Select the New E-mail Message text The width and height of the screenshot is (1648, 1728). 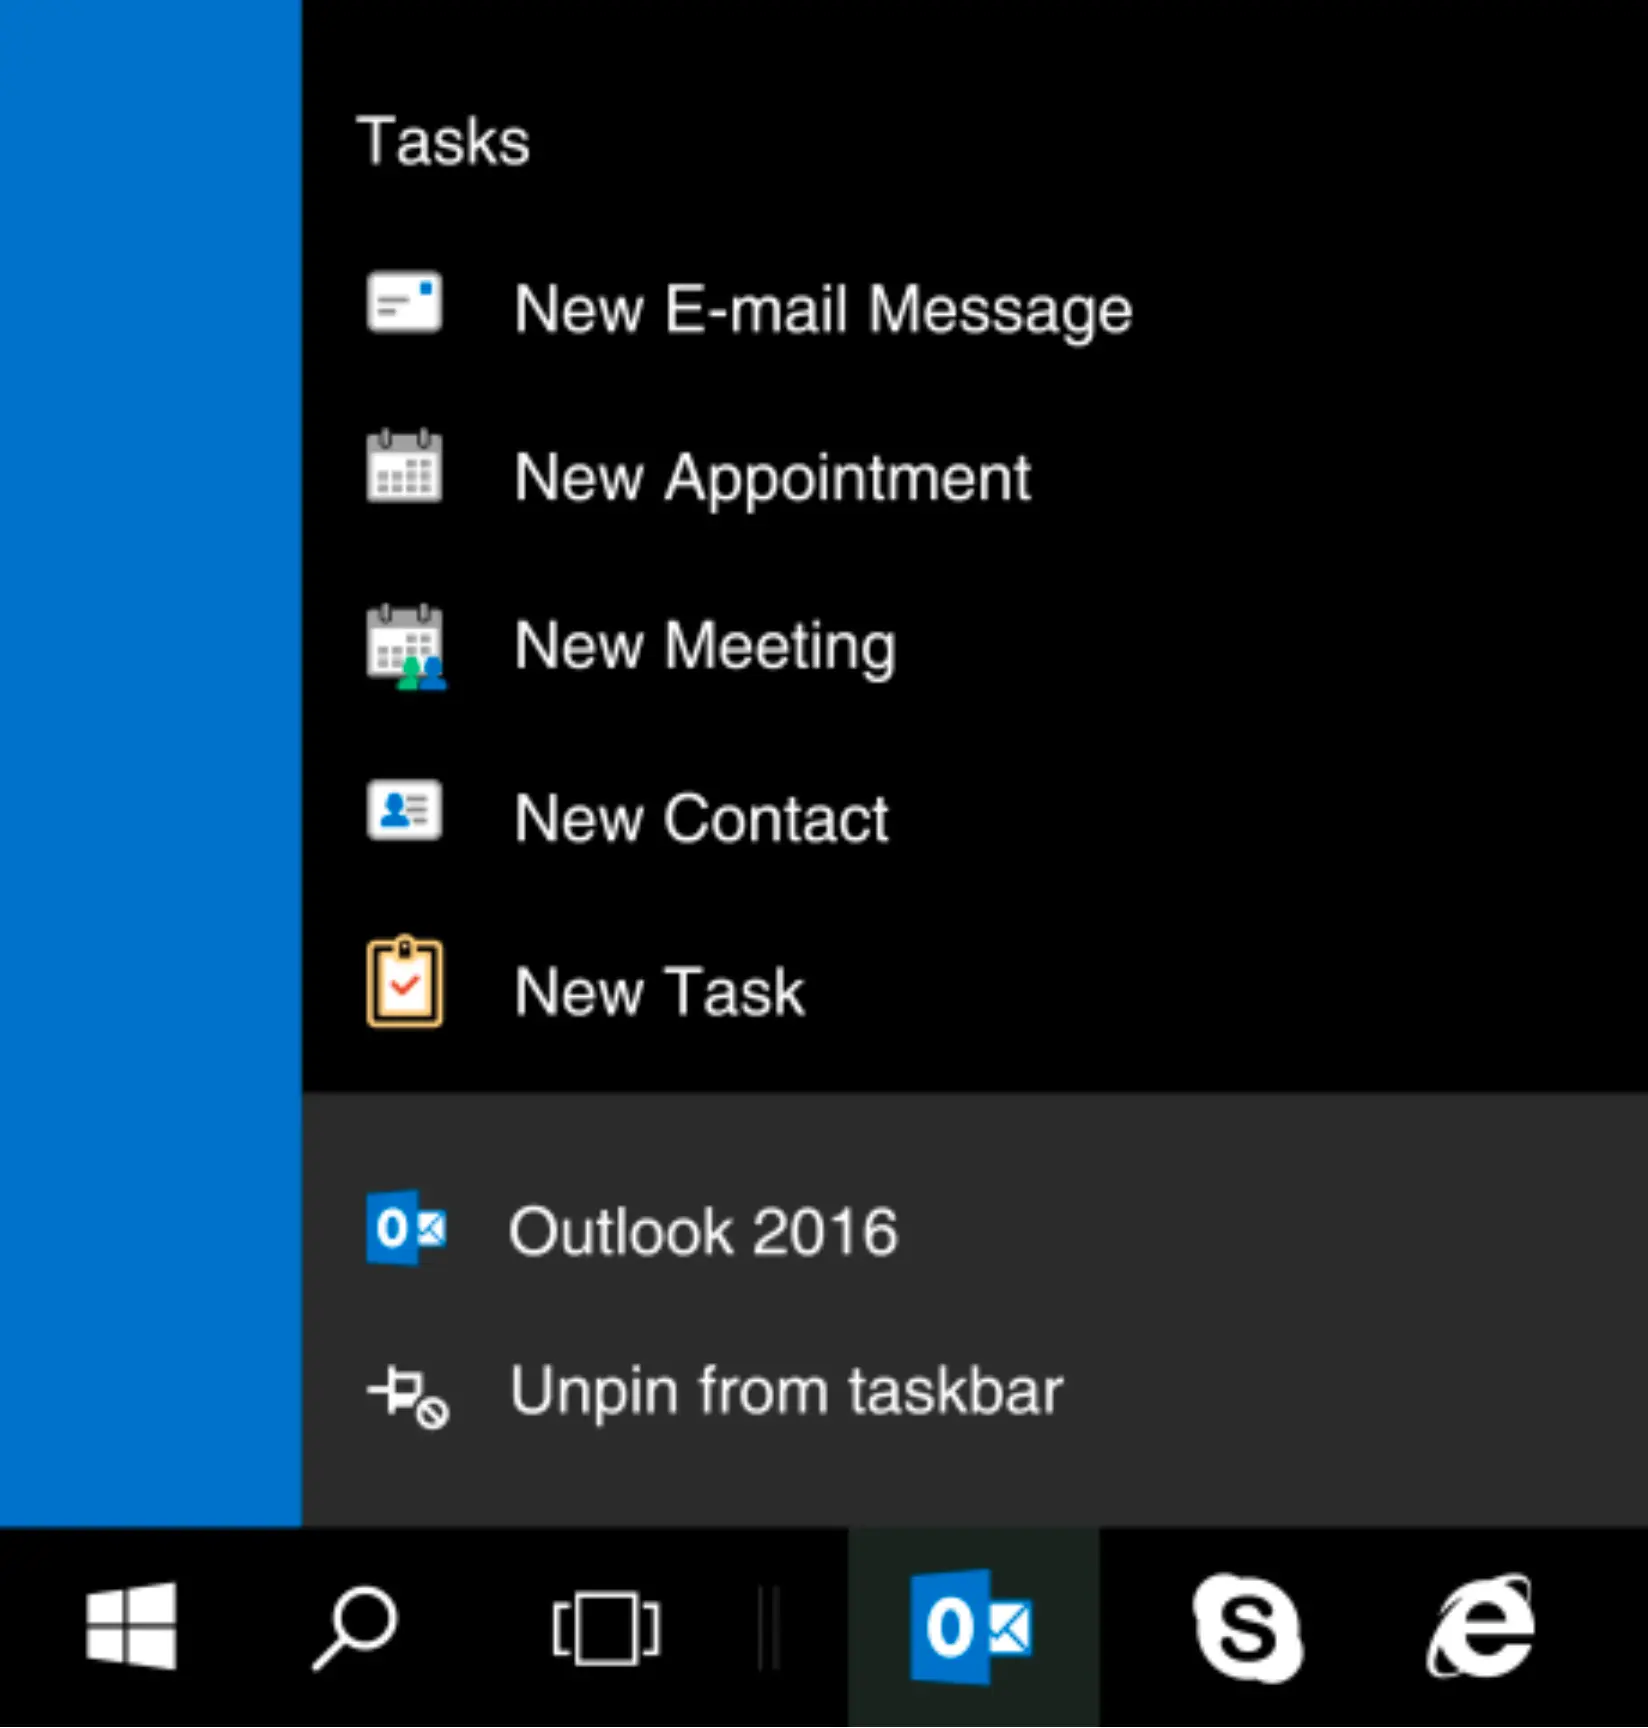pos(822,309)
